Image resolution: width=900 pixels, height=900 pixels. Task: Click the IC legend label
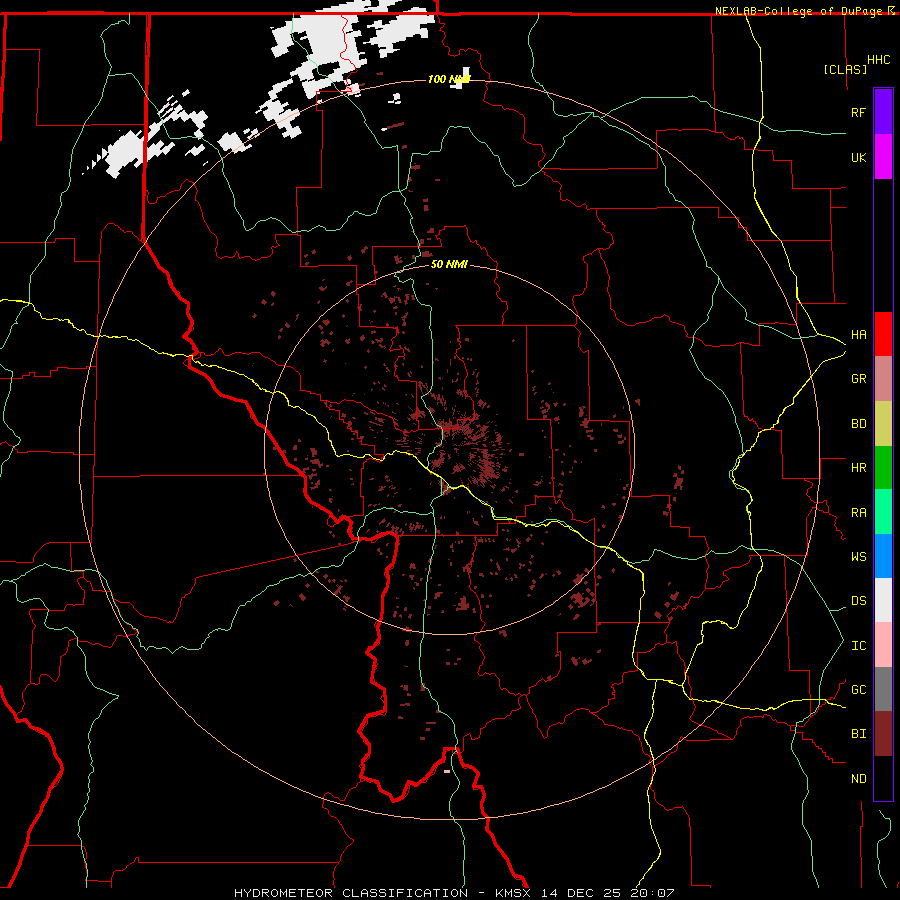tap(858, 646)
